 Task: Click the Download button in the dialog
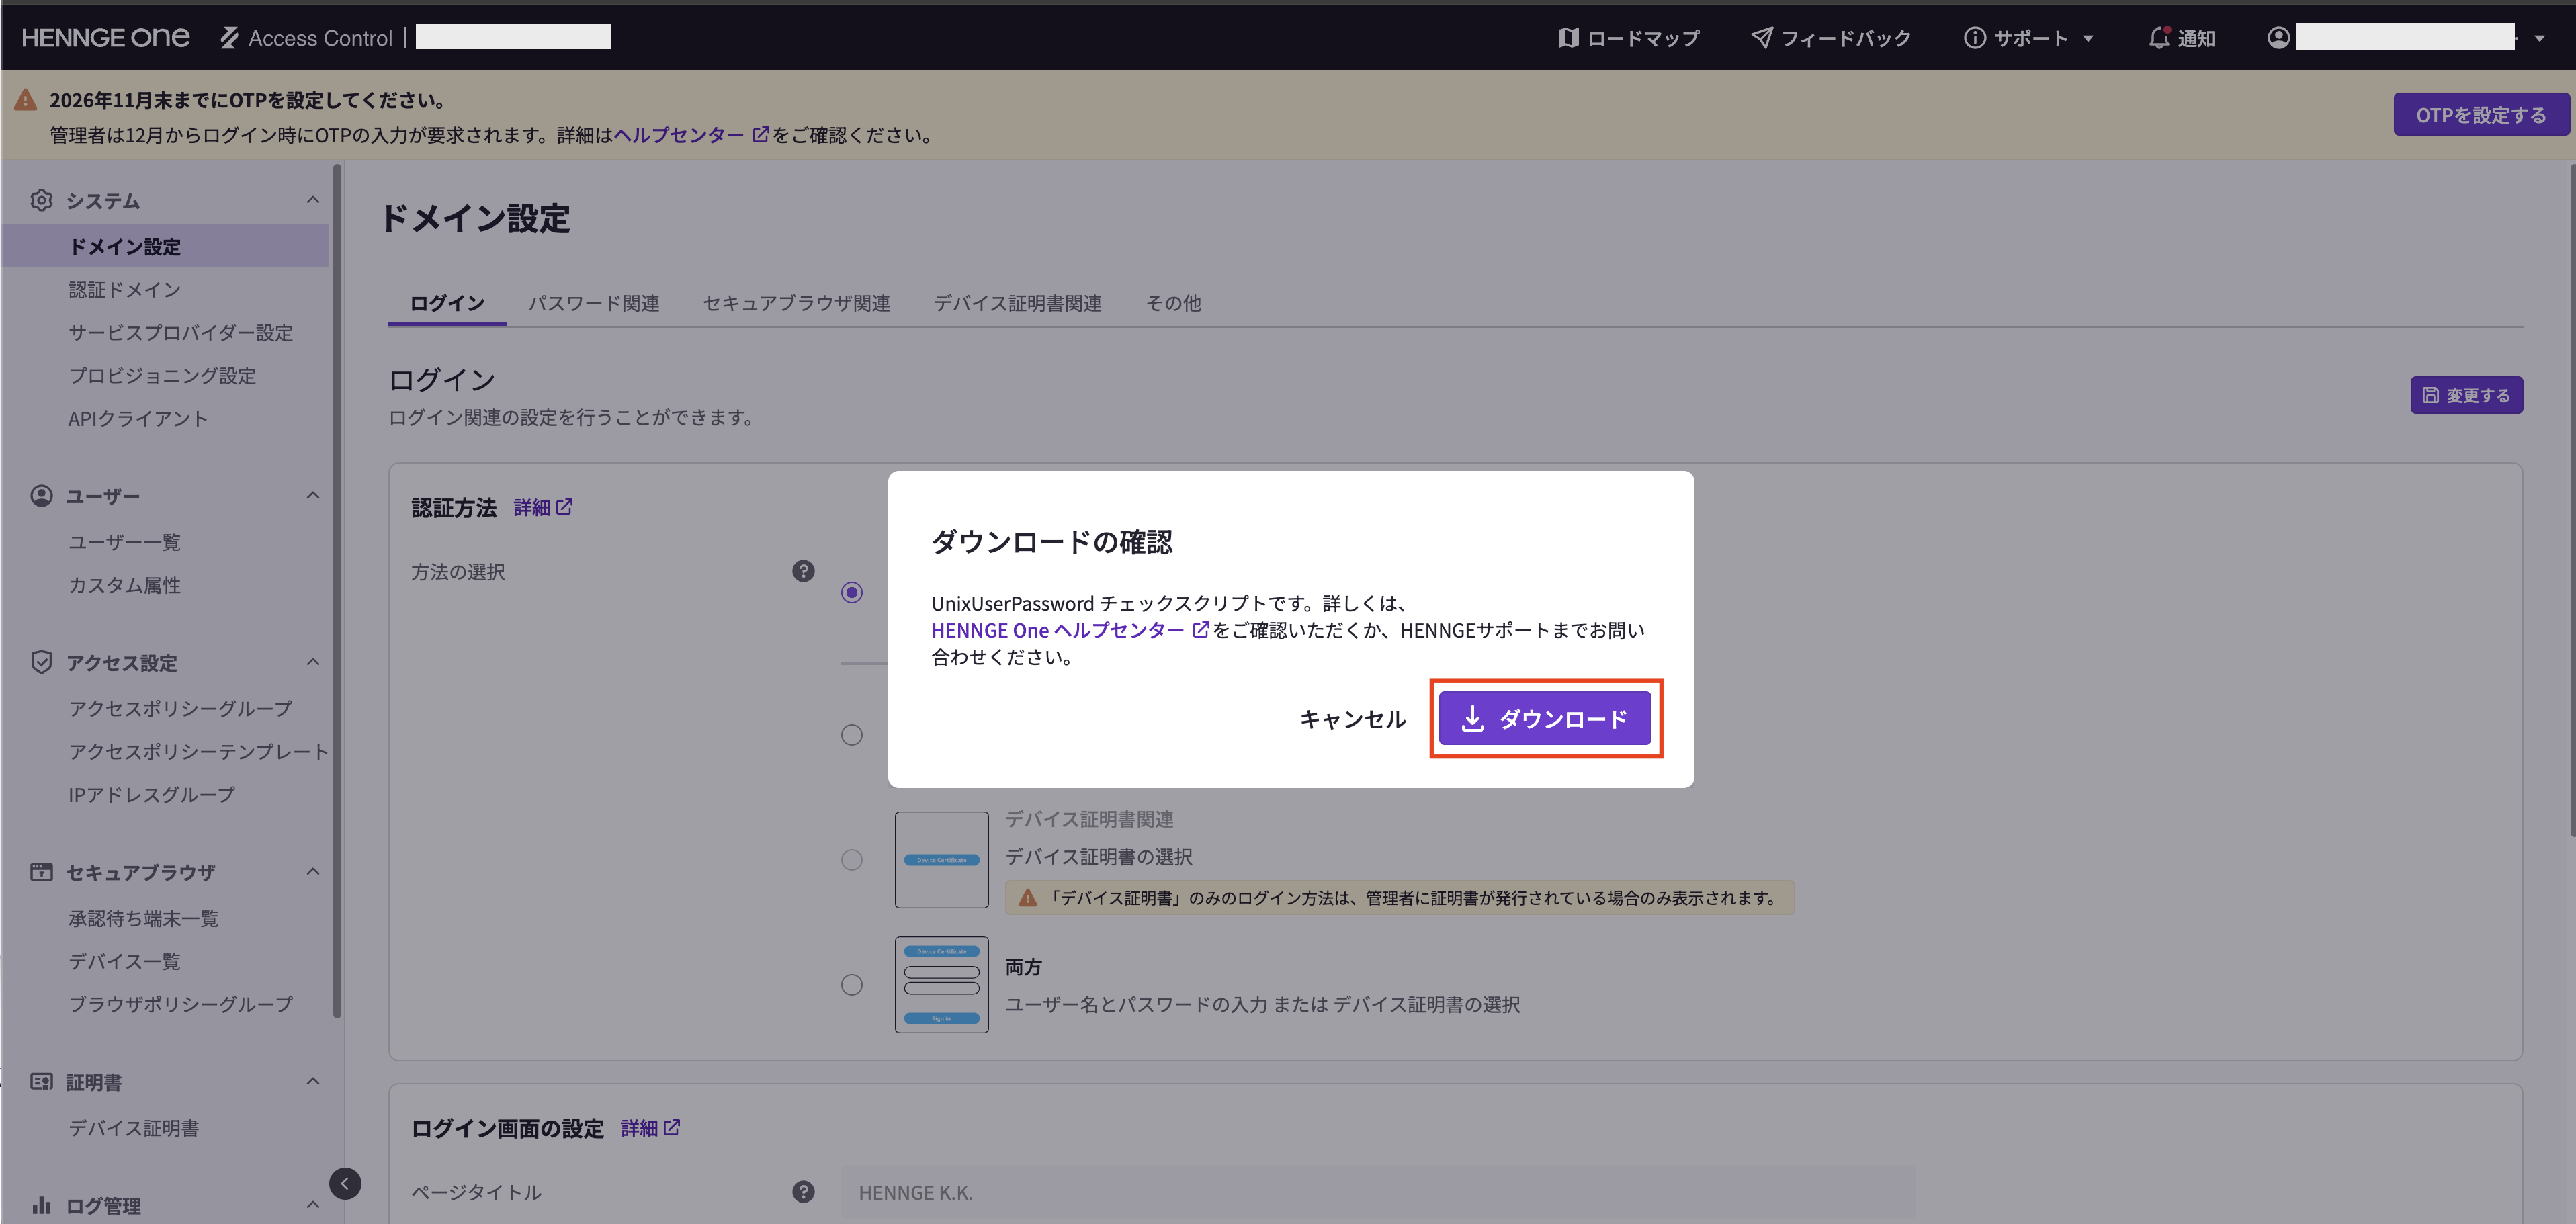point(1544,718)
